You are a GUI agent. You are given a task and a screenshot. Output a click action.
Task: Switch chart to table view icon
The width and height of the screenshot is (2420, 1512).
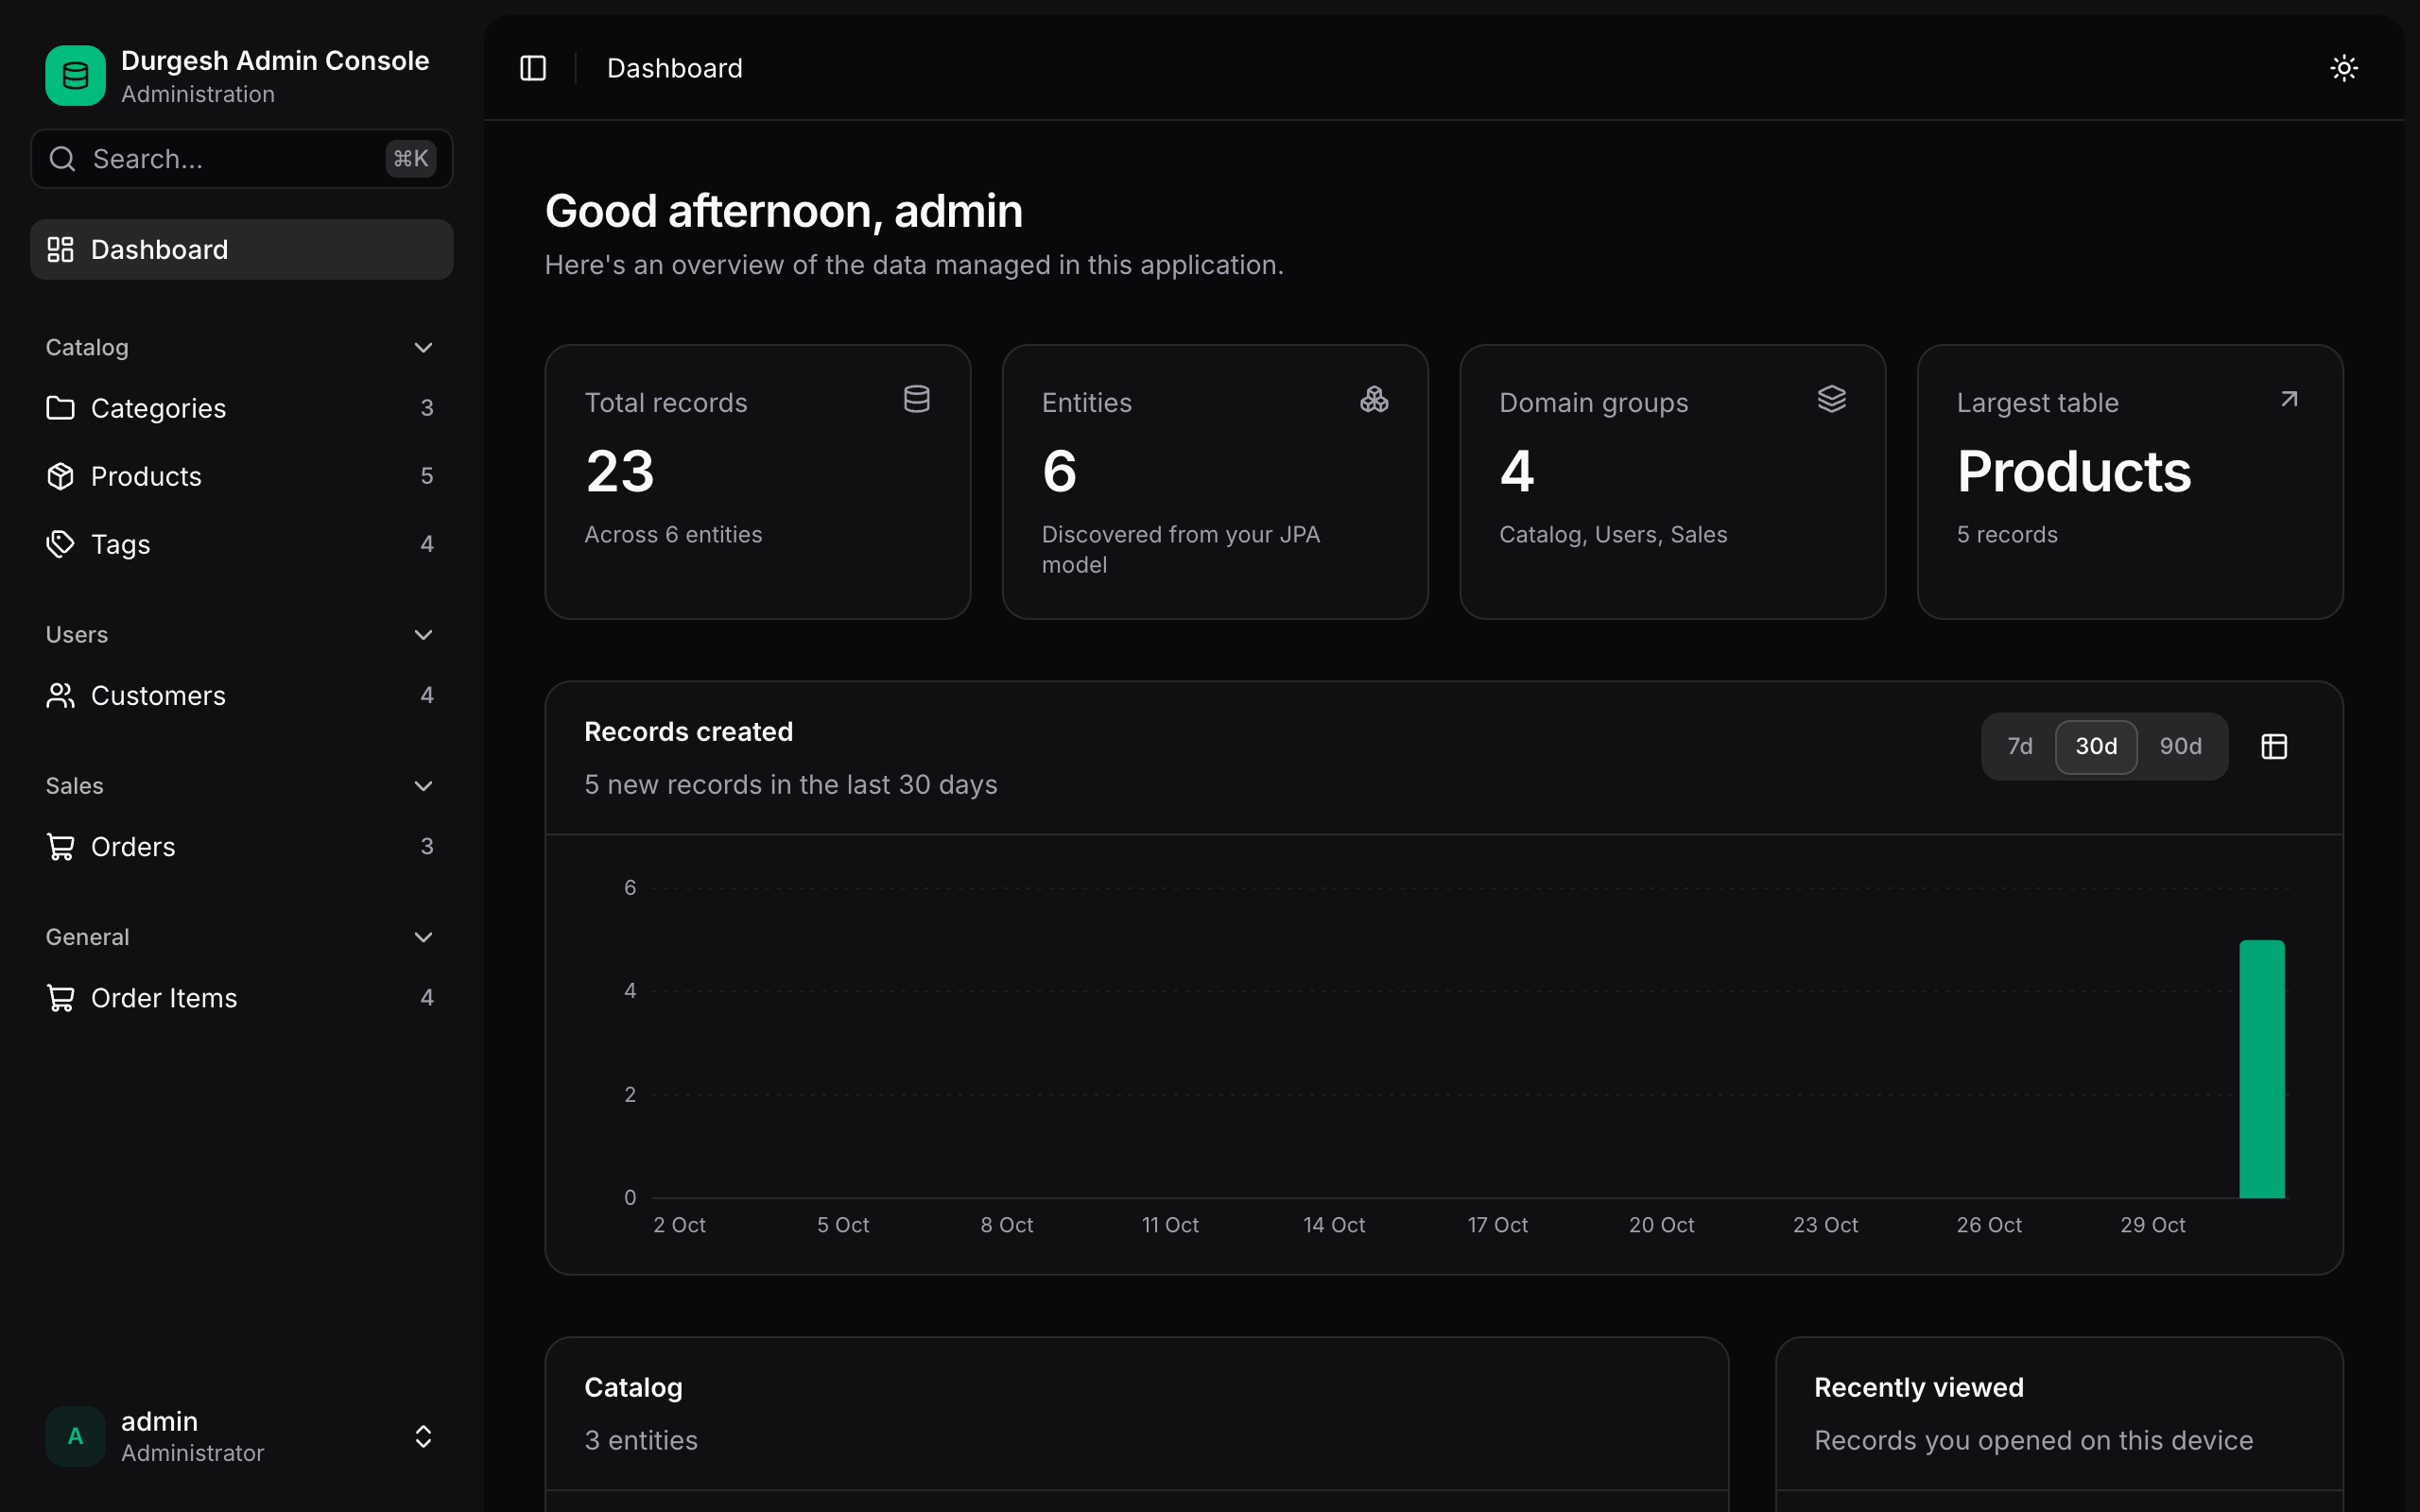point(2274,746)
